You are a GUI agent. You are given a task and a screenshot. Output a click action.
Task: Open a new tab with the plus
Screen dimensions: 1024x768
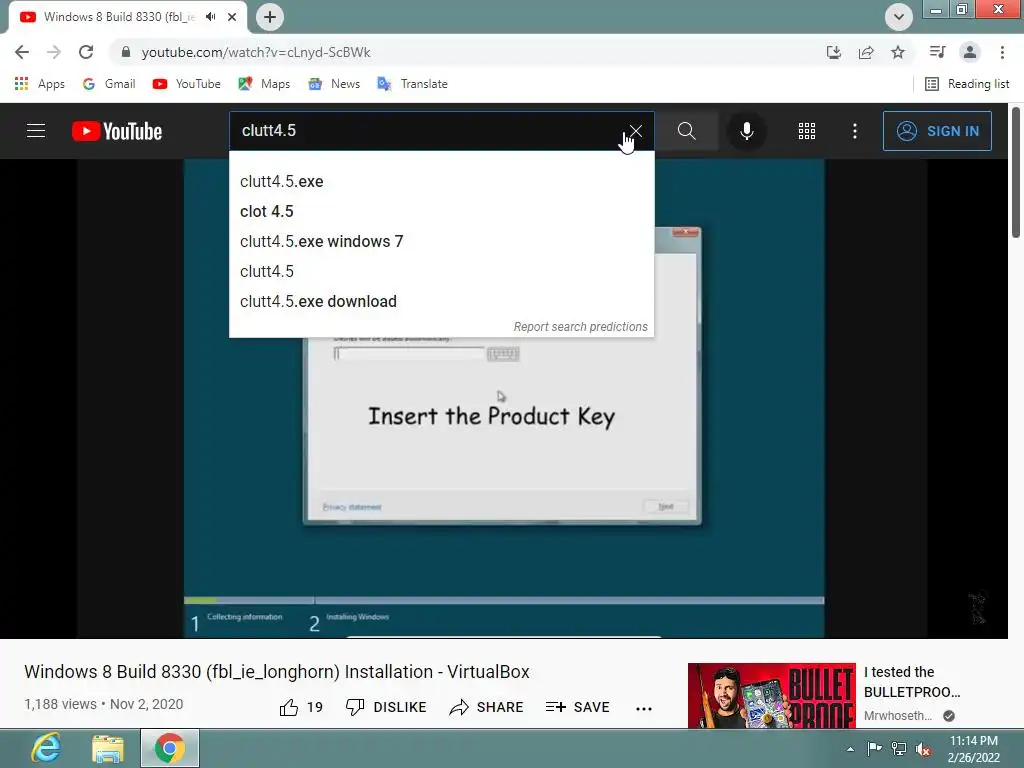point(270,17)
